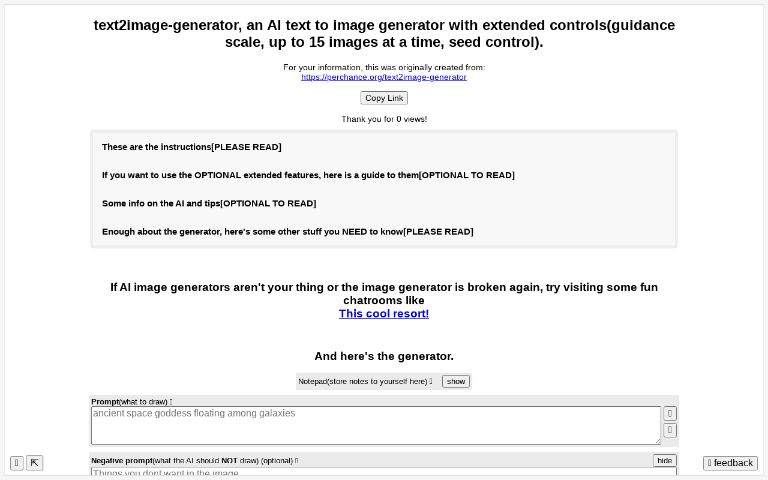Expand "These are the instructions[PLEASE READ]"
Viewport: 768px width, 480px height.
pyautogui.click(x=191, y=147)
